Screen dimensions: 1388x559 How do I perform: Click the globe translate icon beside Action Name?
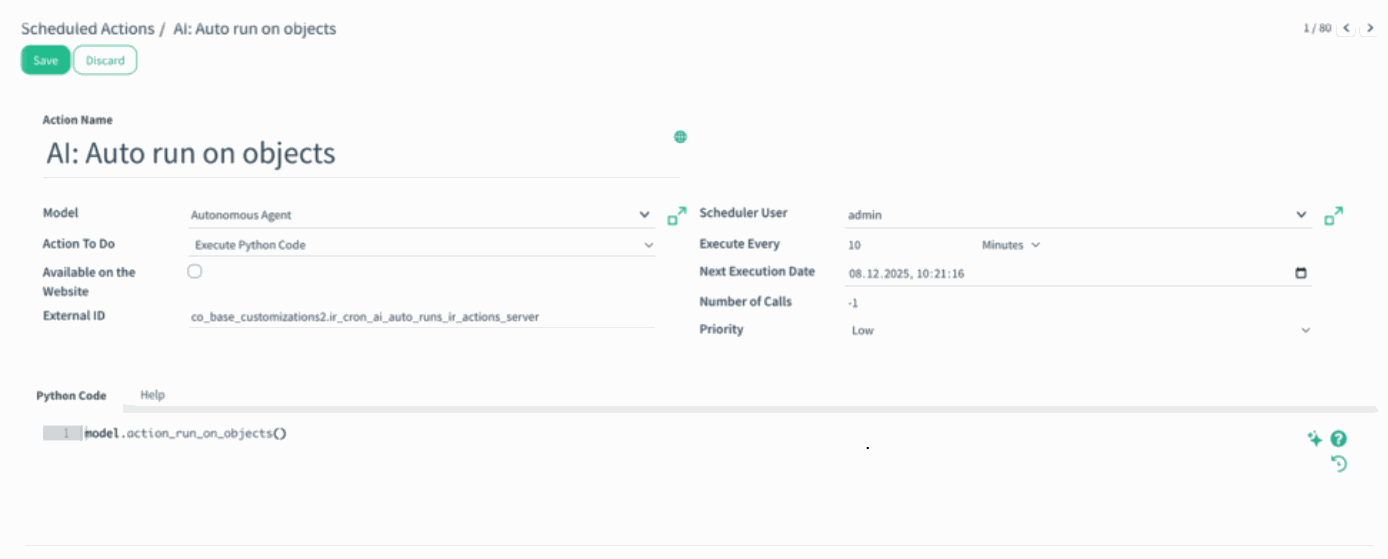pyautogui.click(x=680, y=137)
